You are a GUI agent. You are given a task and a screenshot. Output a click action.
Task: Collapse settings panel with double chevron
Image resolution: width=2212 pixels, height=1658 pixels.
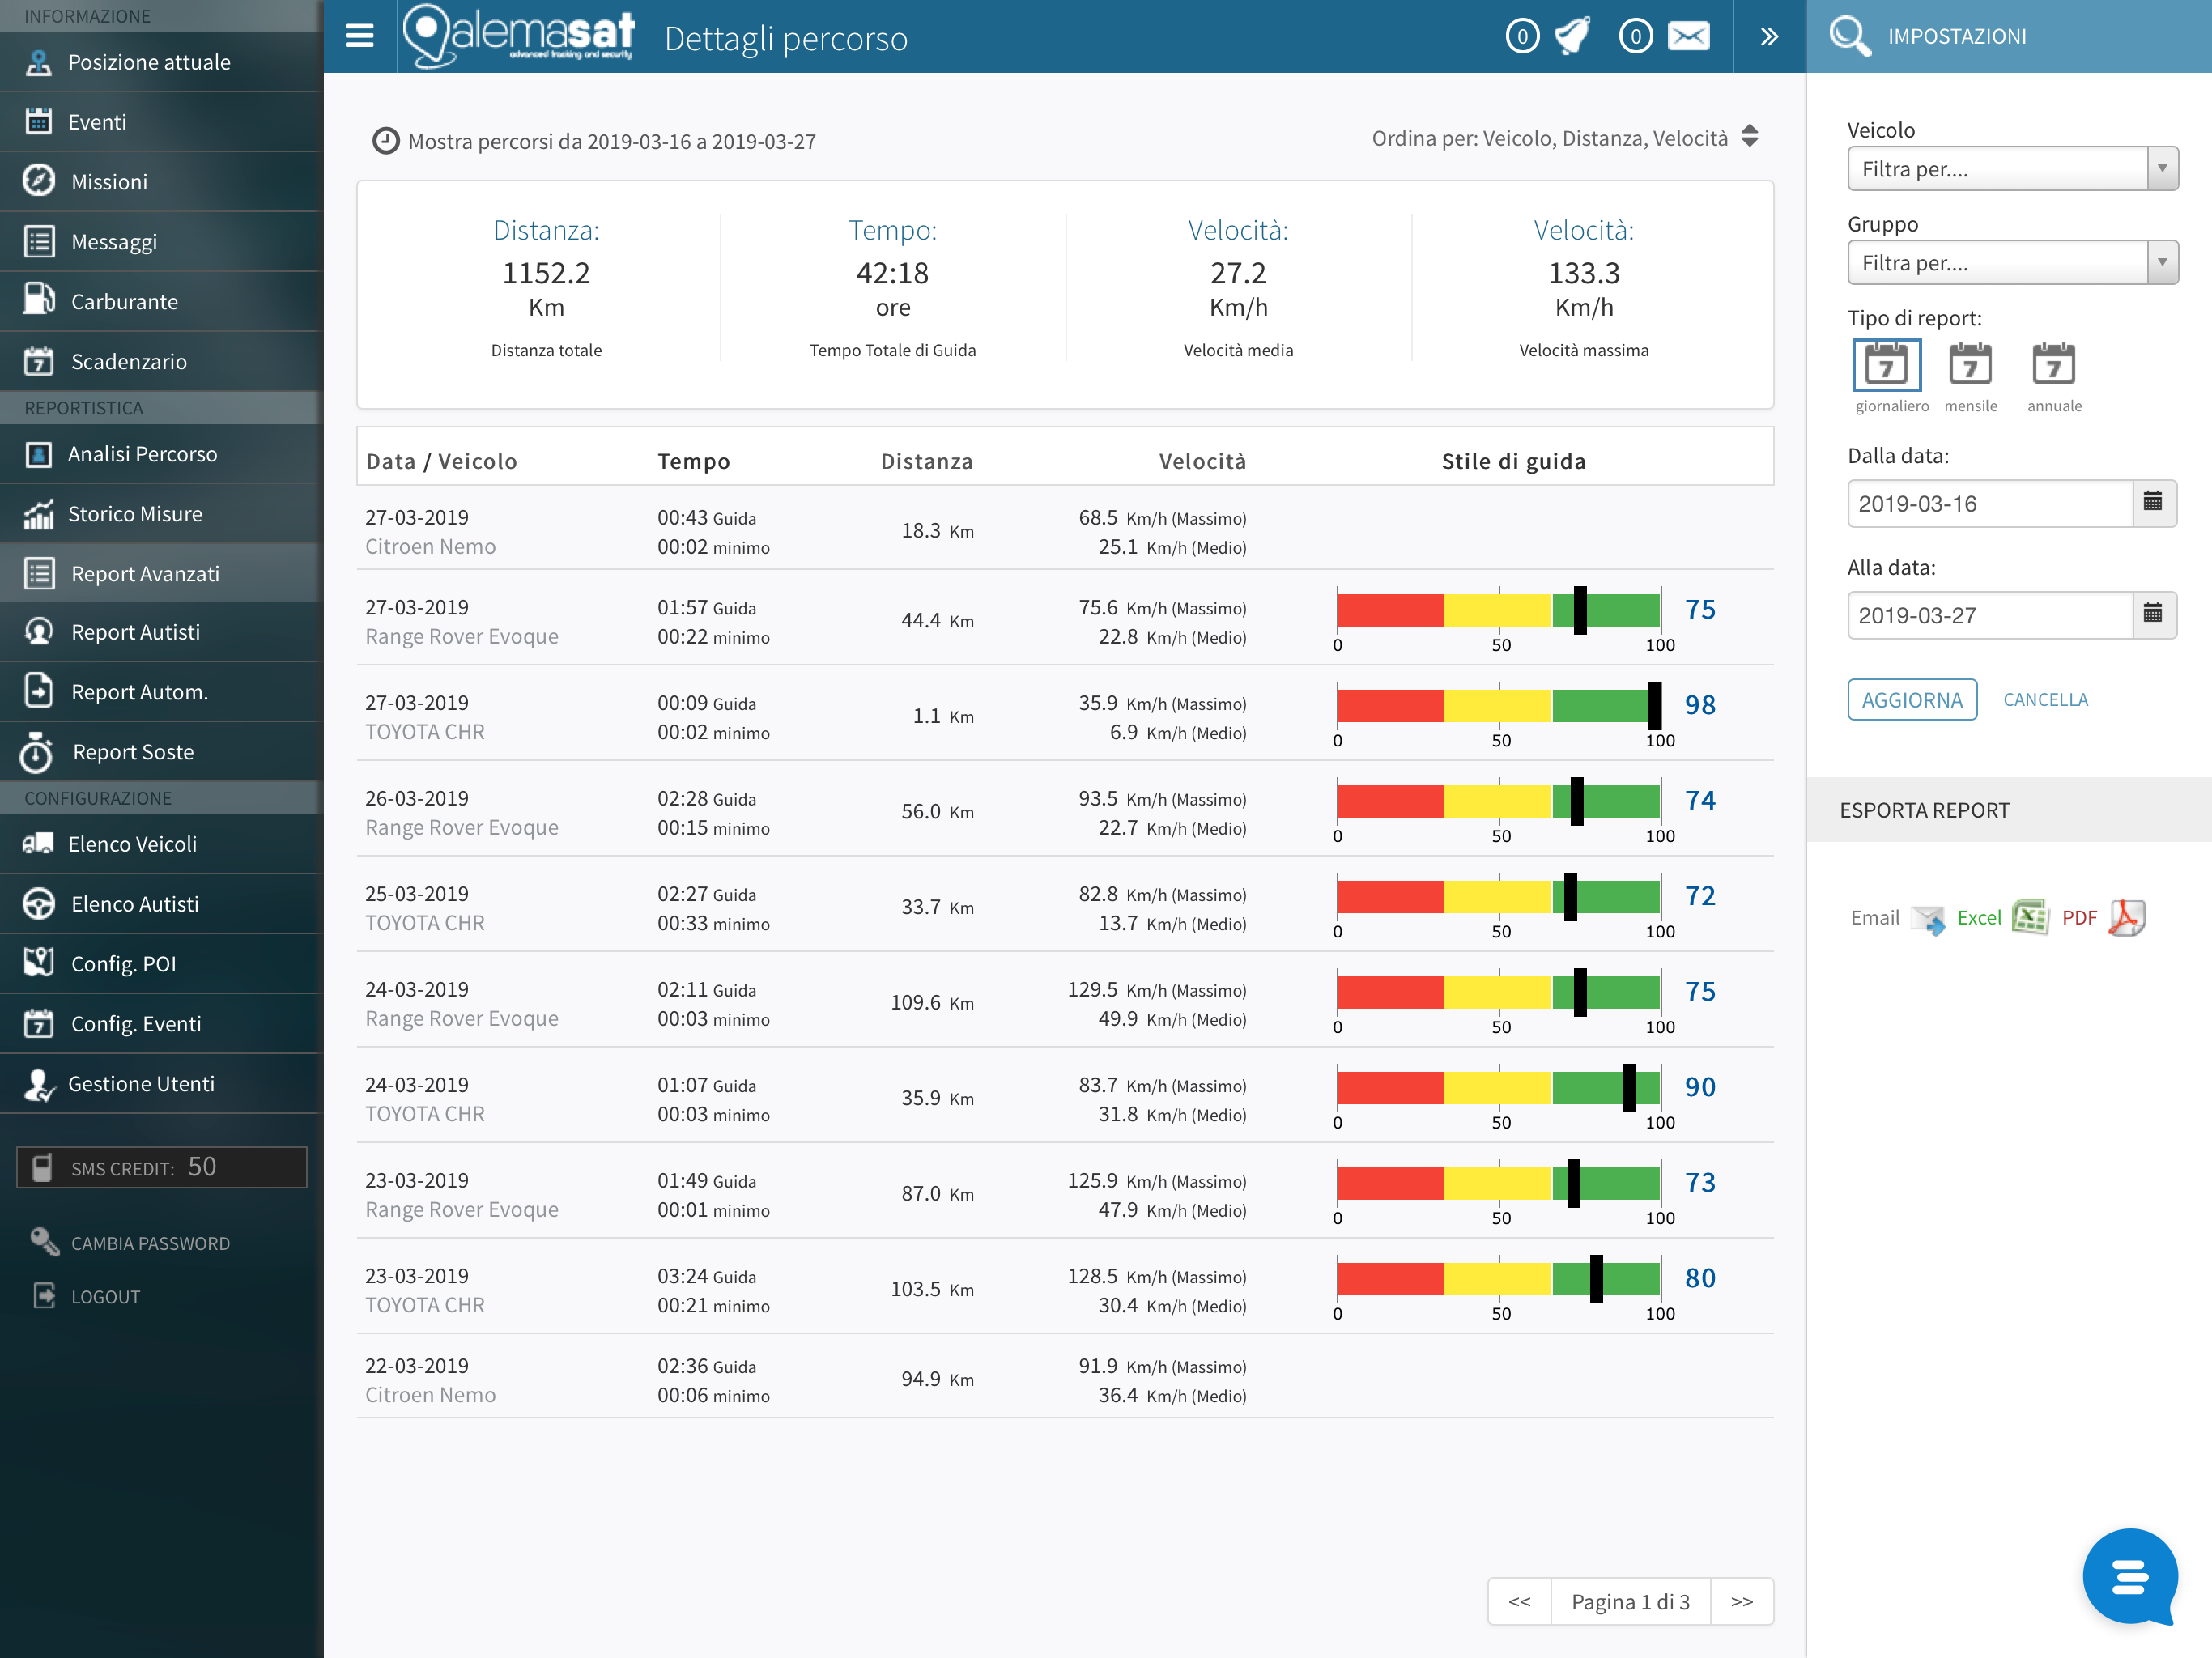click(x=1769, y=37)
